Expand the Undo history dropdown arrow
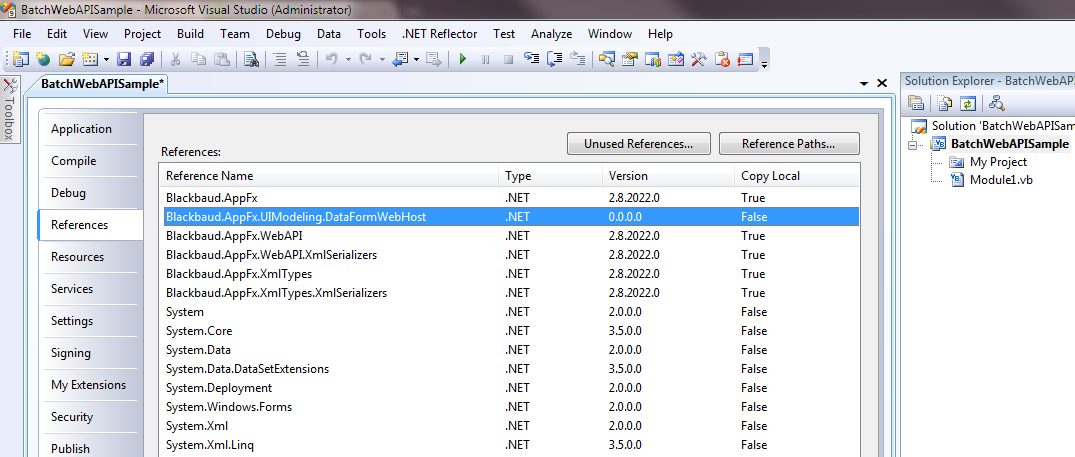The height and width of the screenshot is (457, 1075). point(348,60)
